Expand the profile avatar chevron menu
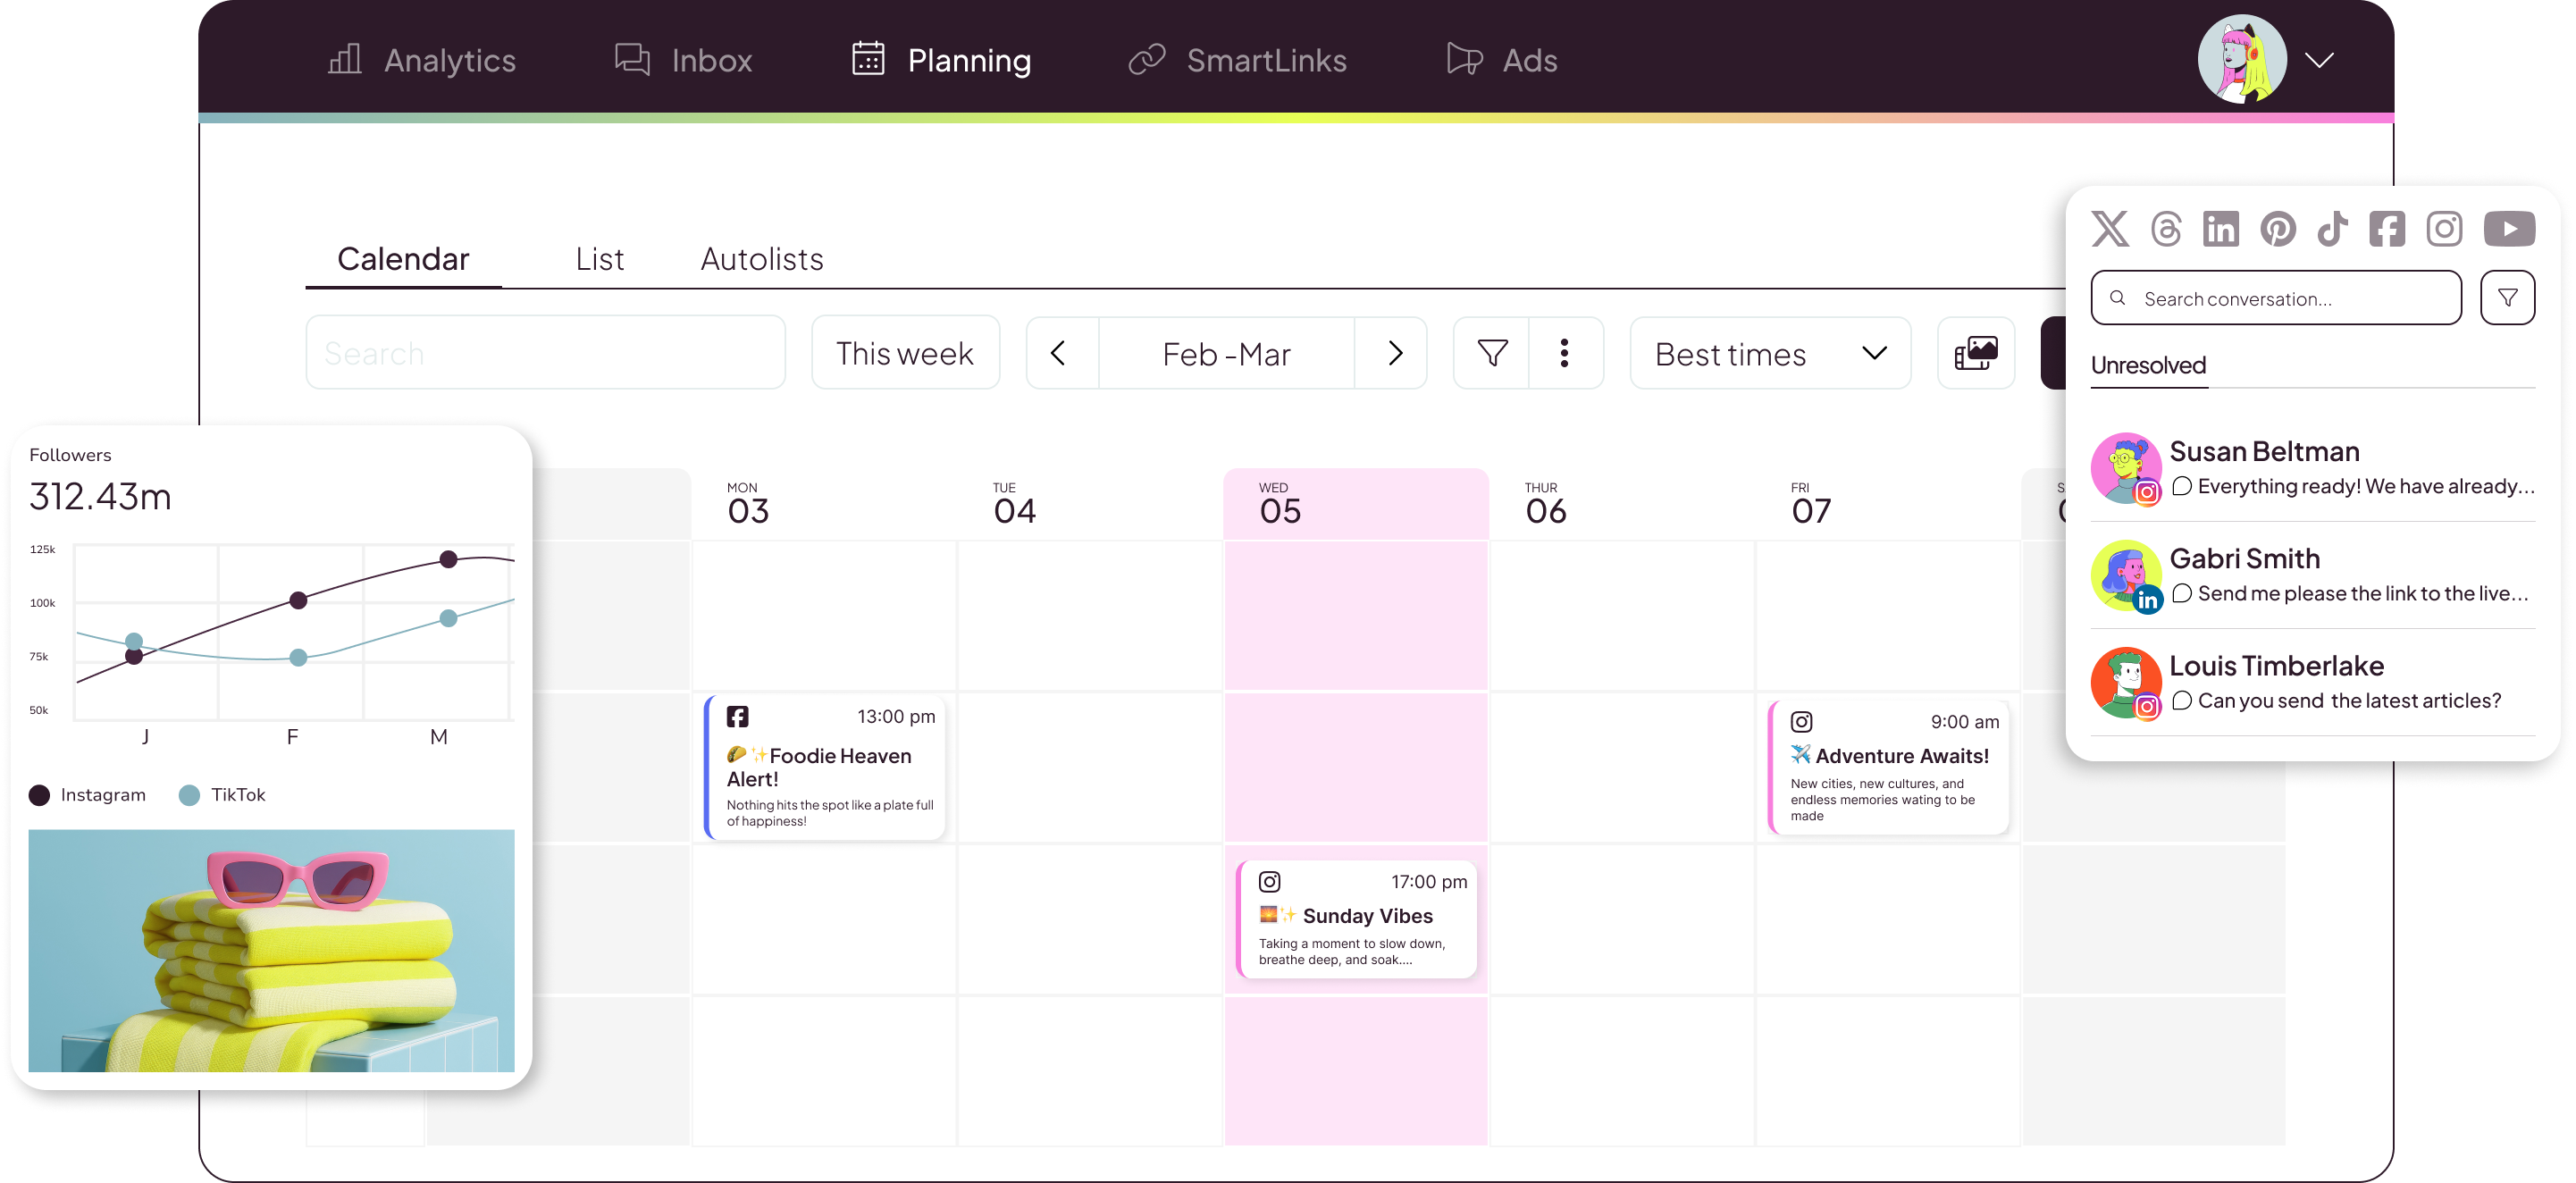Screen dimensions: 2576x1183 (2320, 59)
